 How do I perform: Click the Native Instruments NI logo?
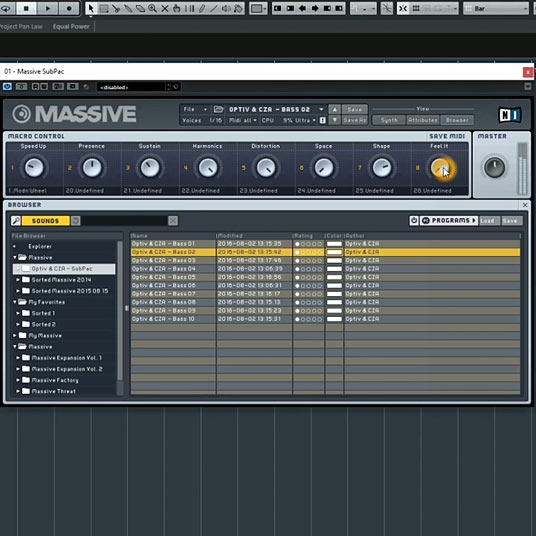tap(509, 115)
